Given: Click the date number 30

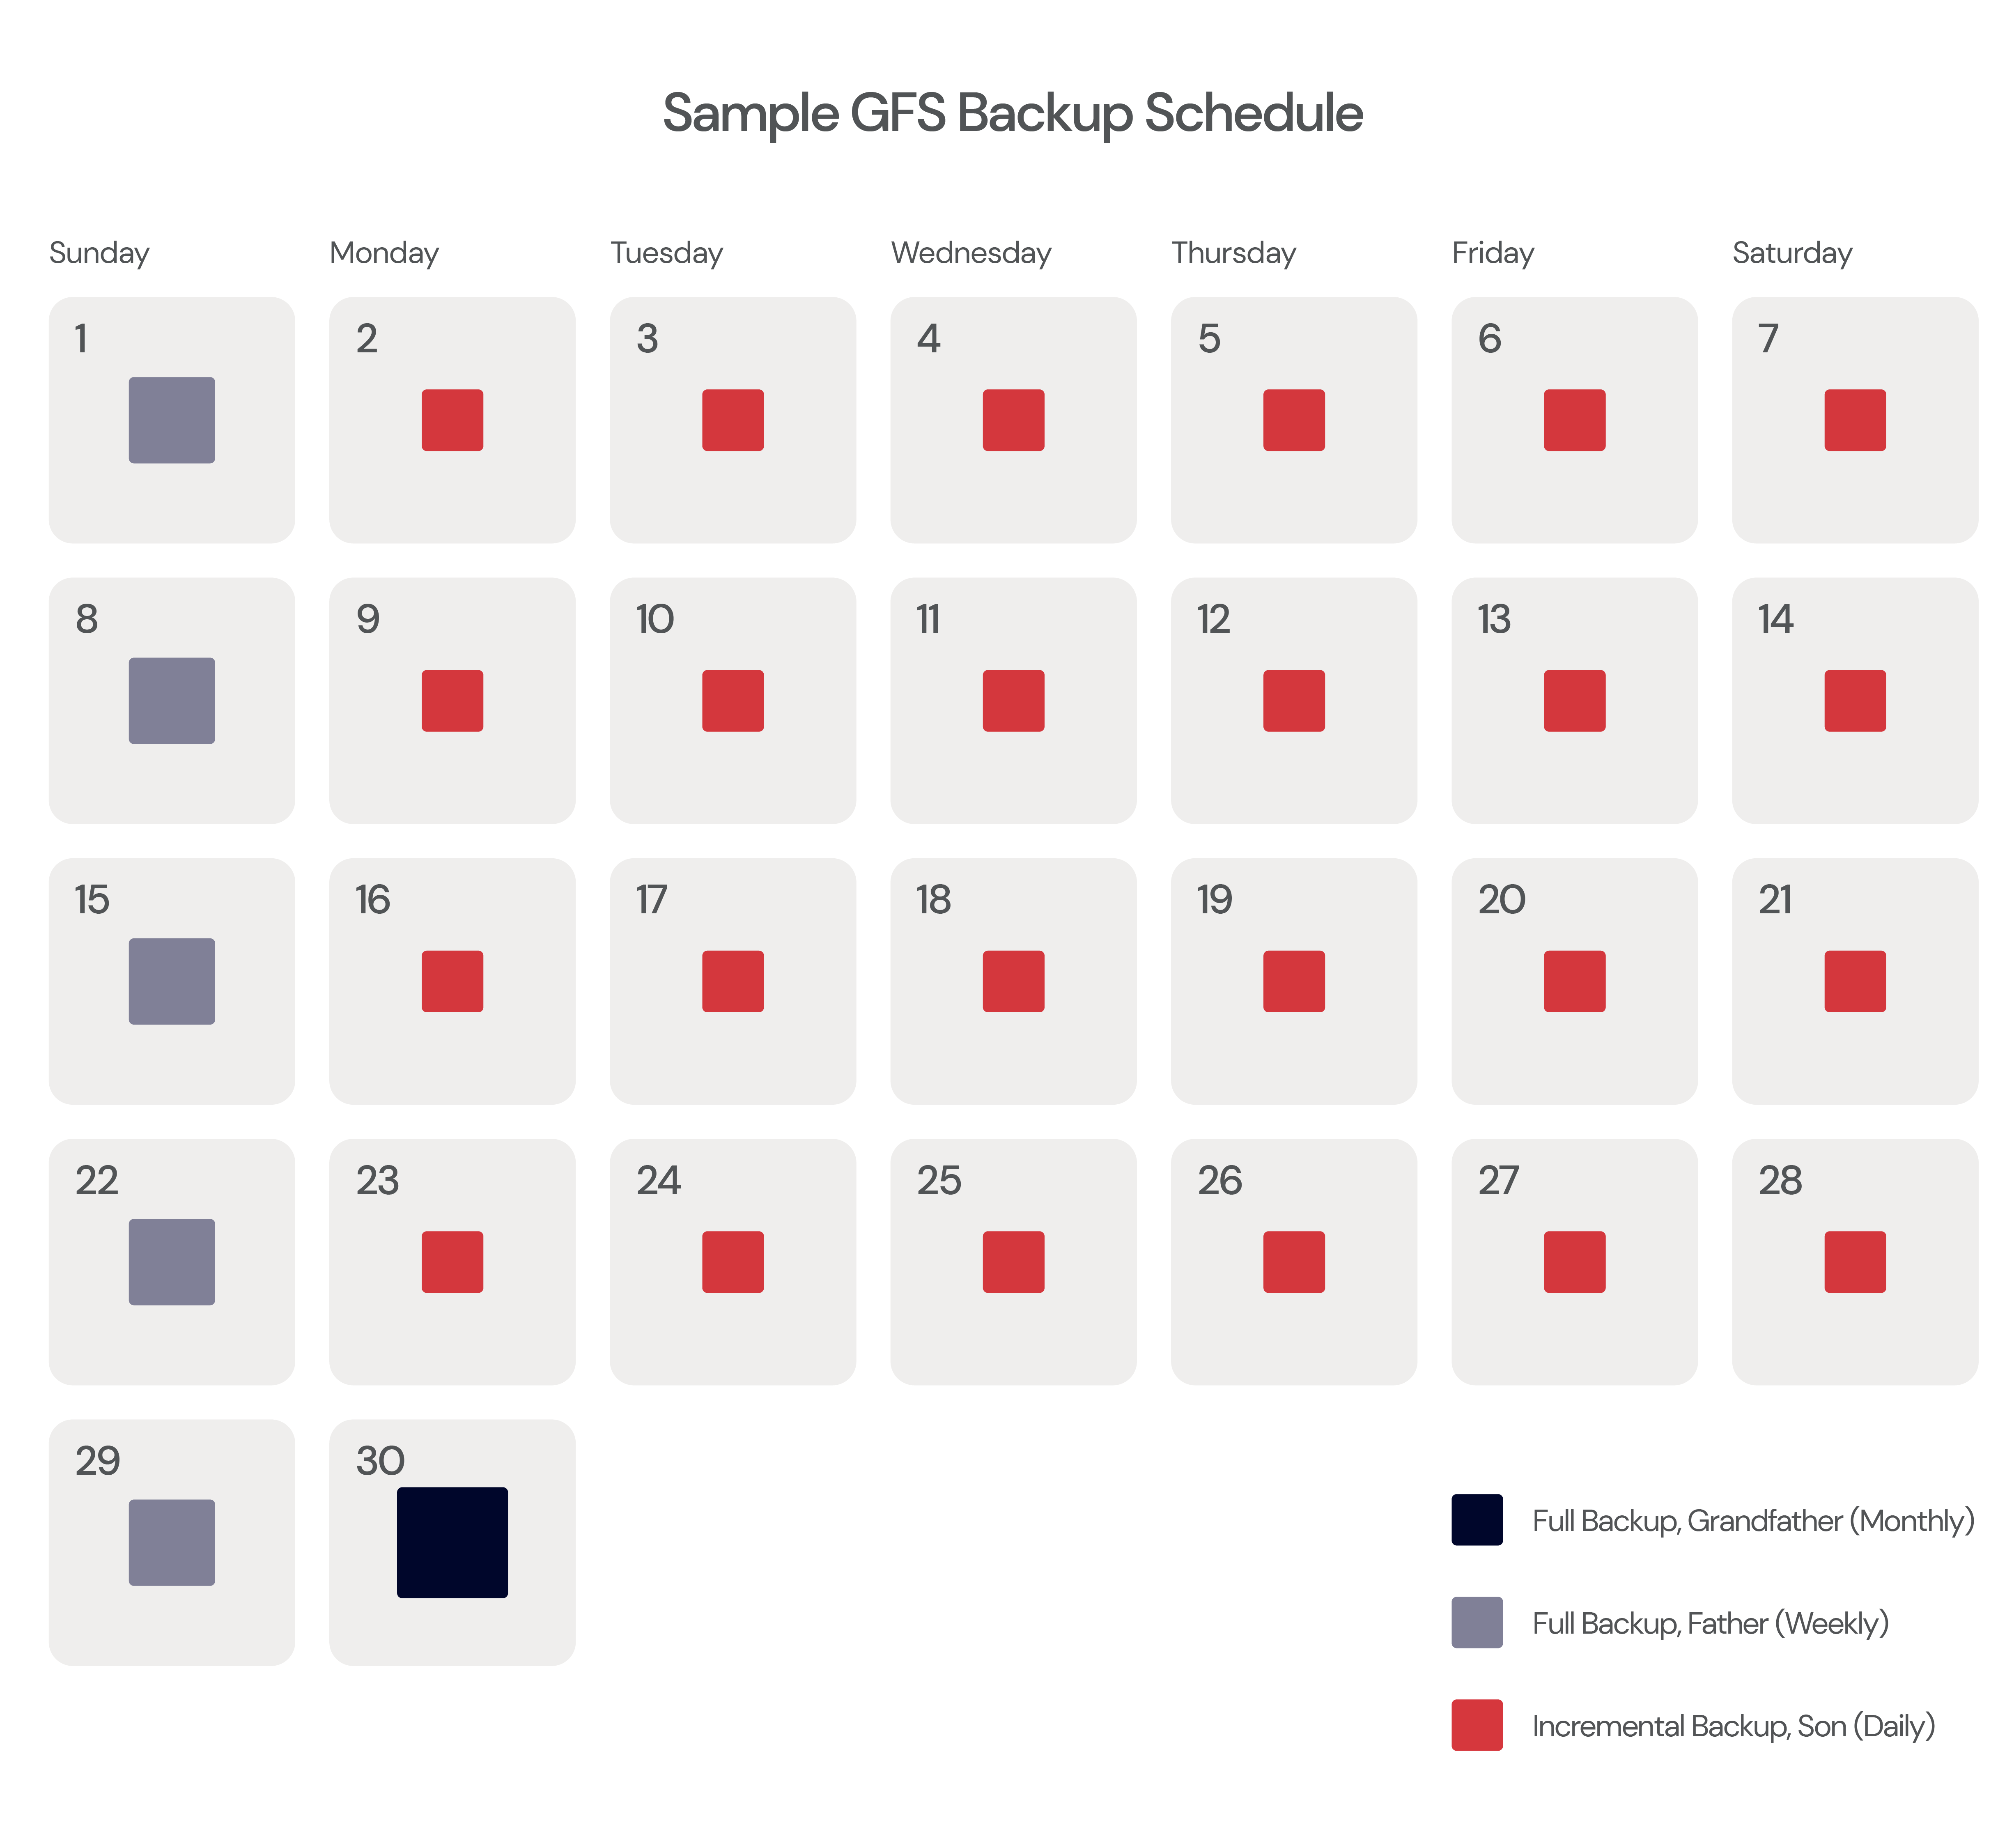Looking at the screenshot, I should pyautogui.click(x=380, y=1462).
